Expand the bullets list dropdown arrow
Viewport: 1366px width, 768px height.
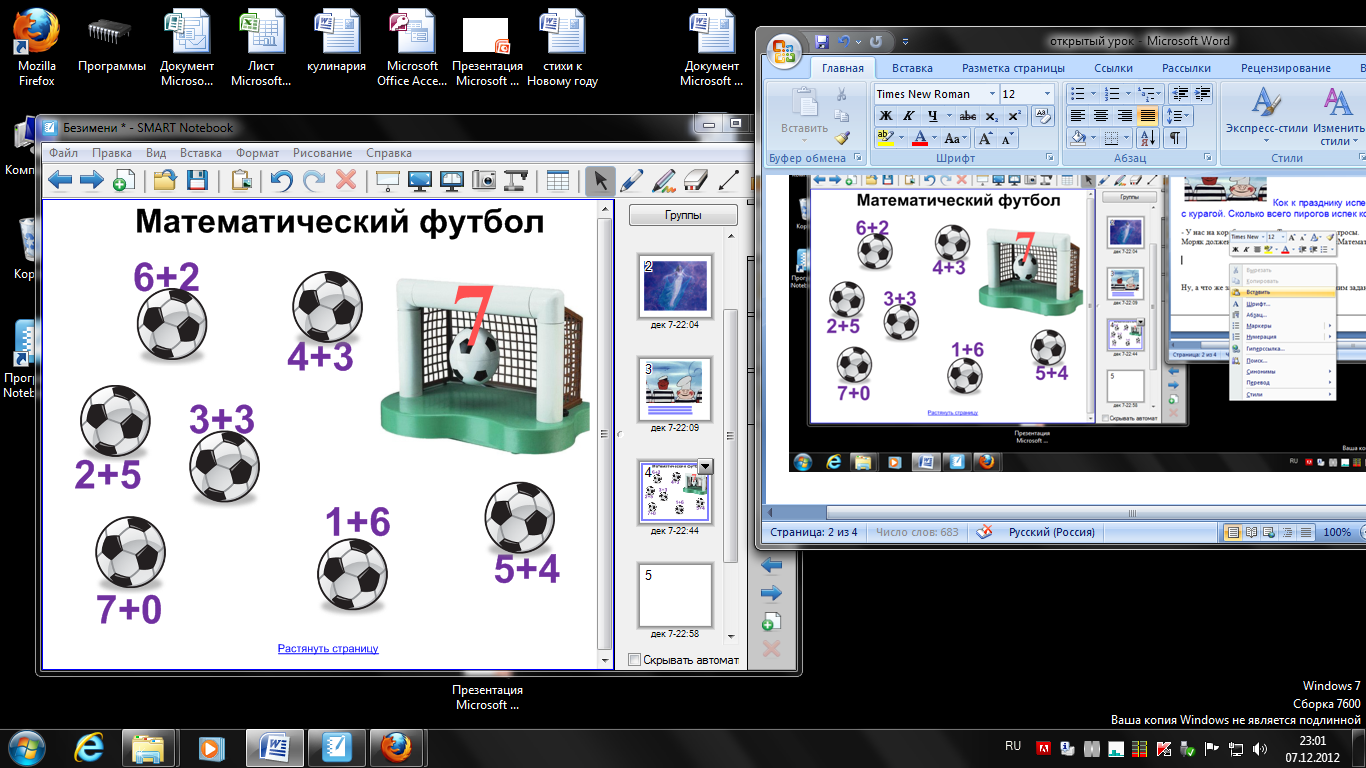pos(1093,94)
